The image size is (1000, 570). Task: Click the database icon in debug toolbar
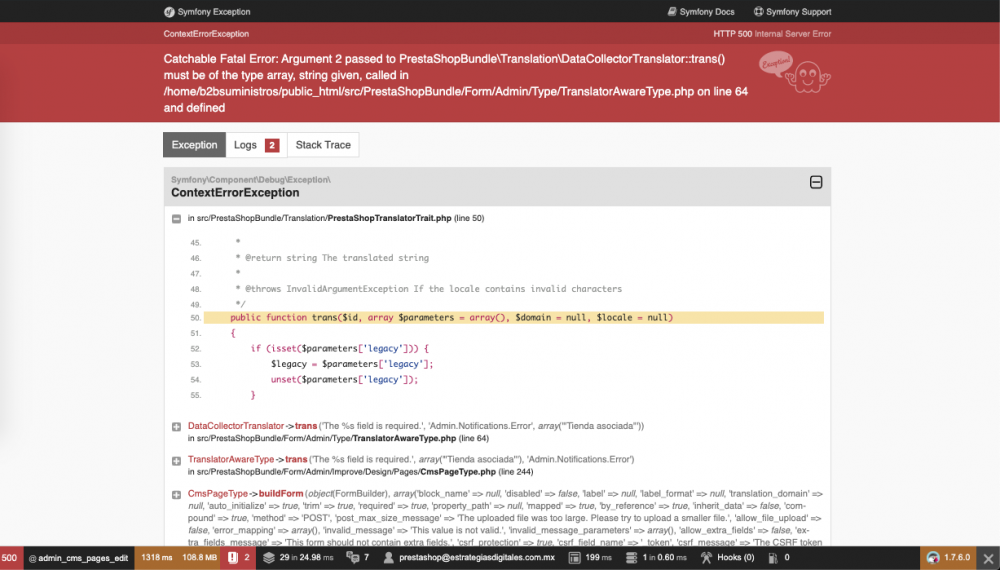[631, 557]
